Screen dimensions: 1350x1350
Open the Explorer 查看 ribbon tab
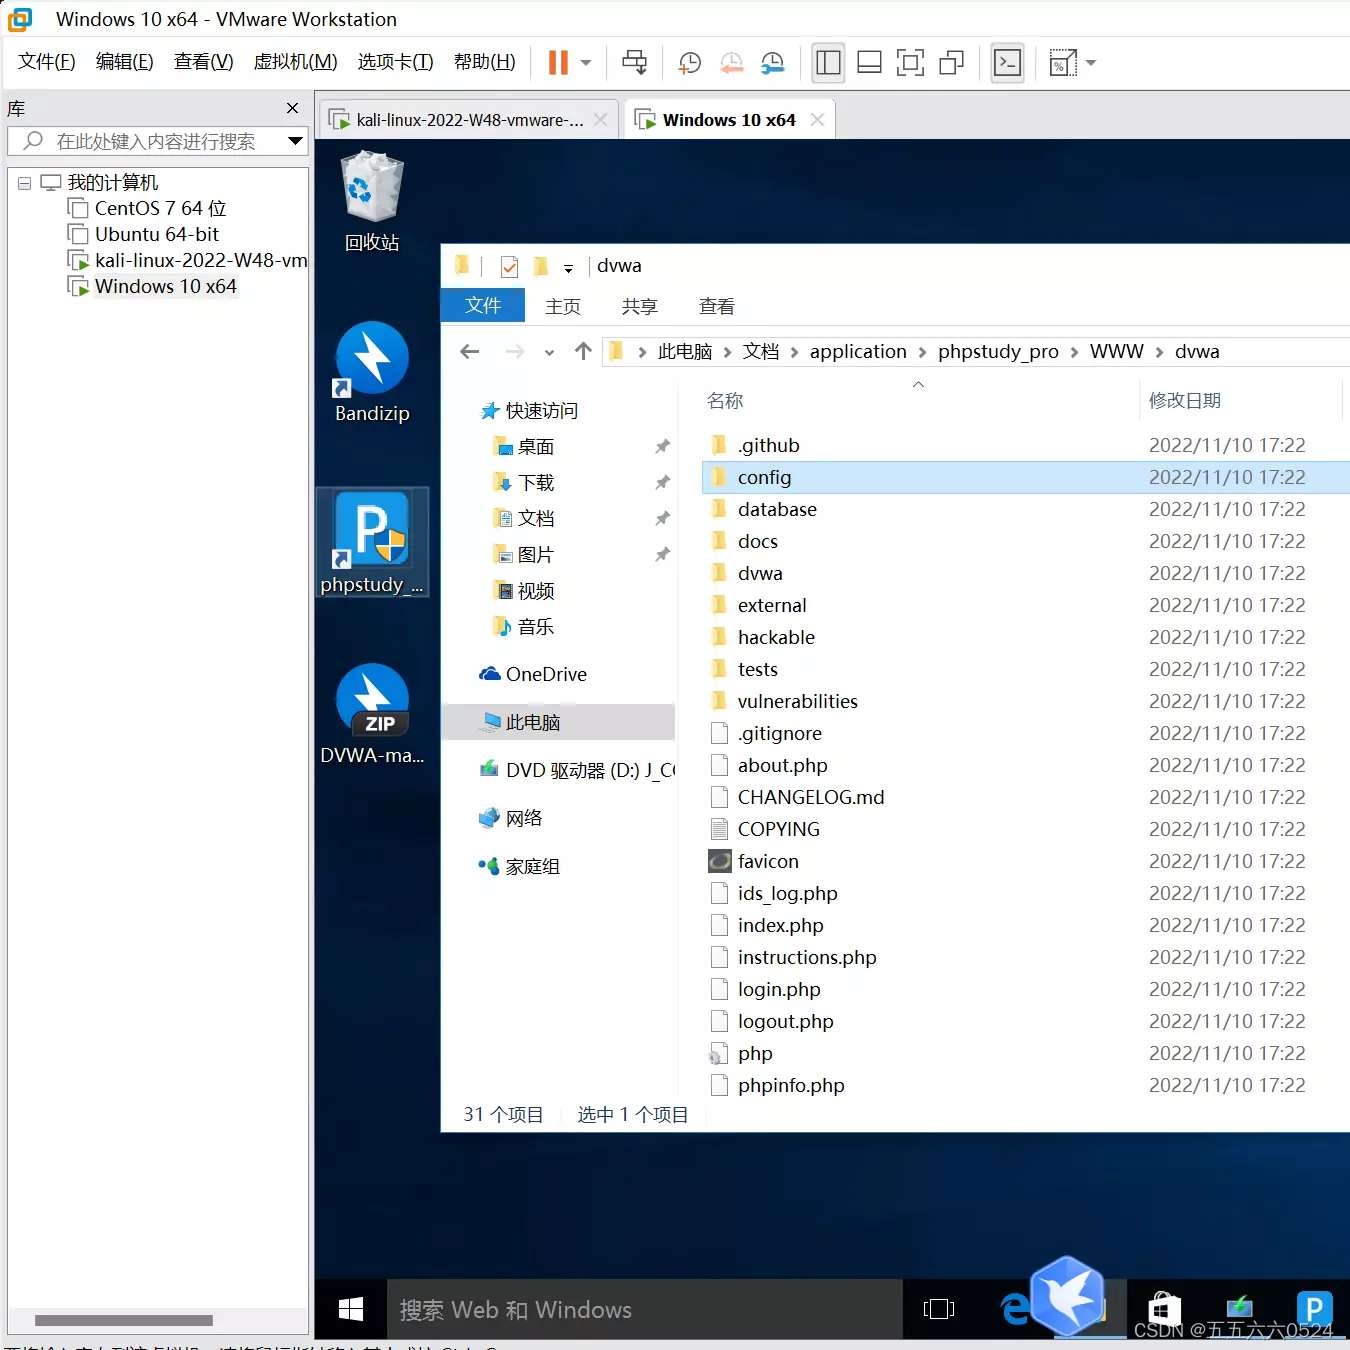point(717,306)
